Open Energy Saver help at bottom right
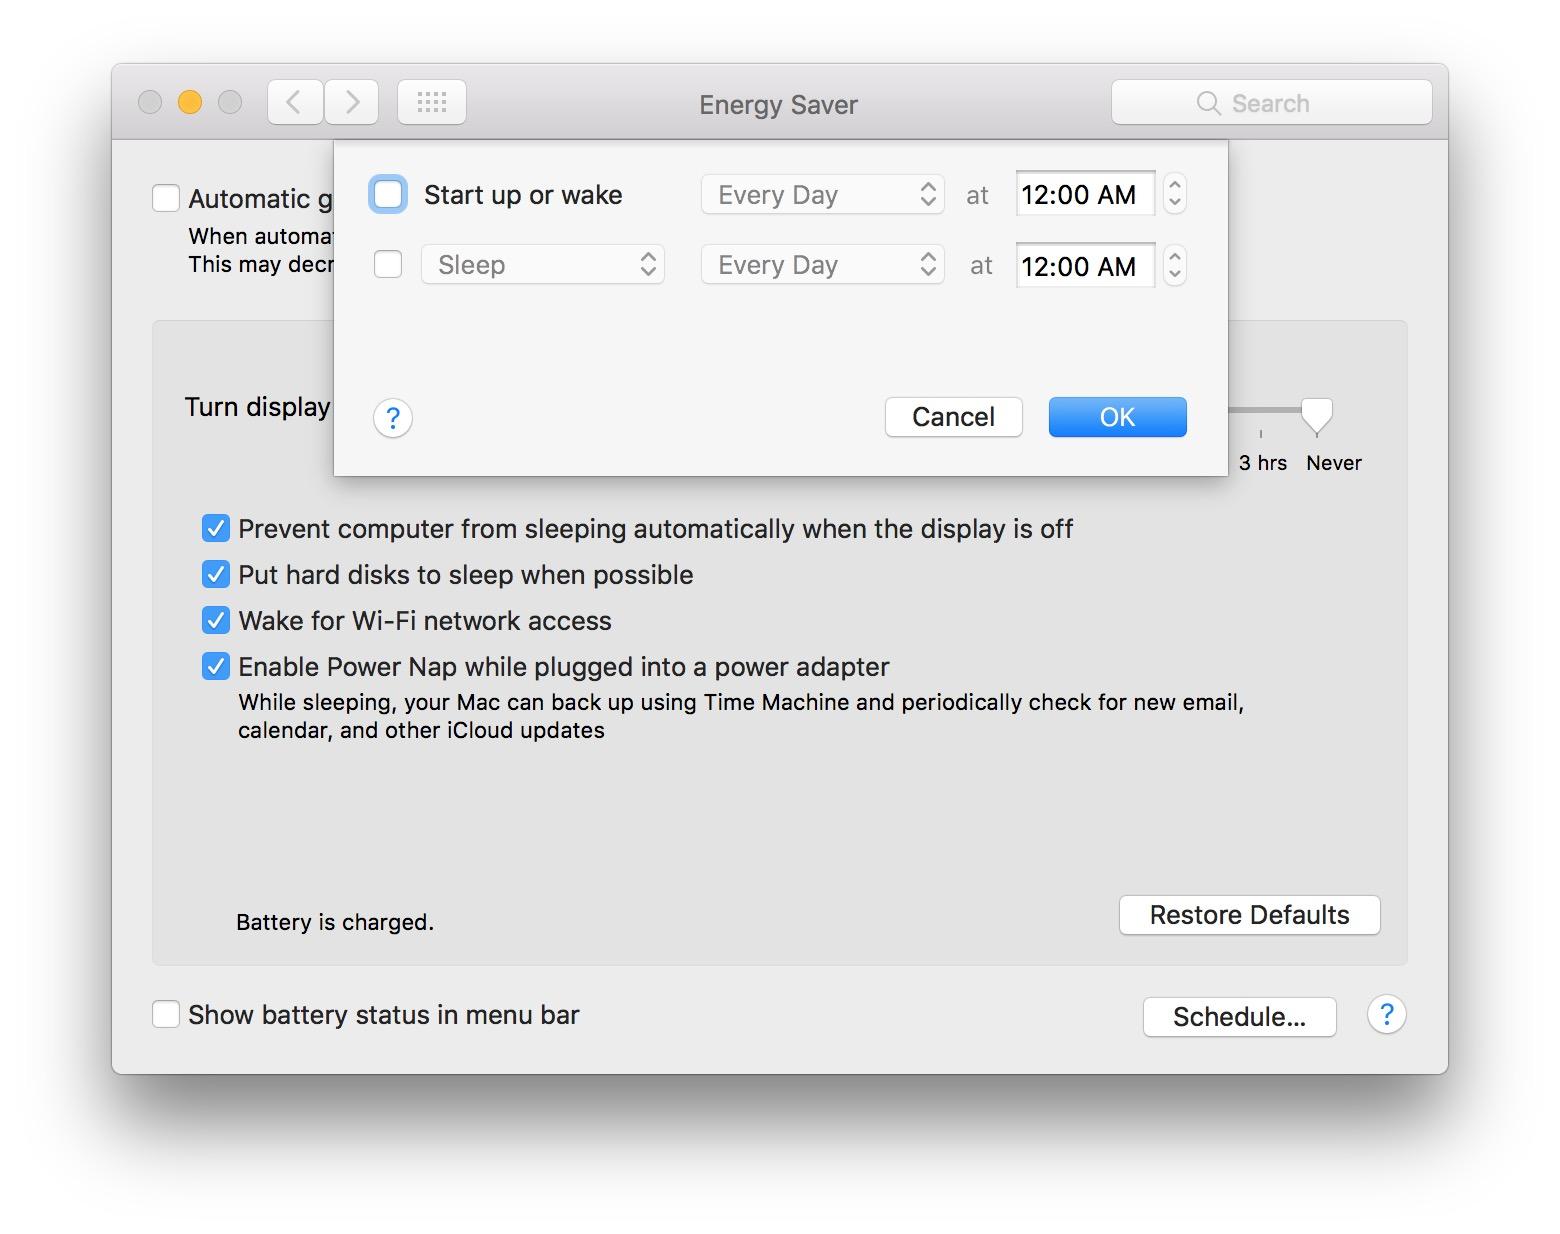Viewport: 1560px width, 1234px height. (1386, 1015)
